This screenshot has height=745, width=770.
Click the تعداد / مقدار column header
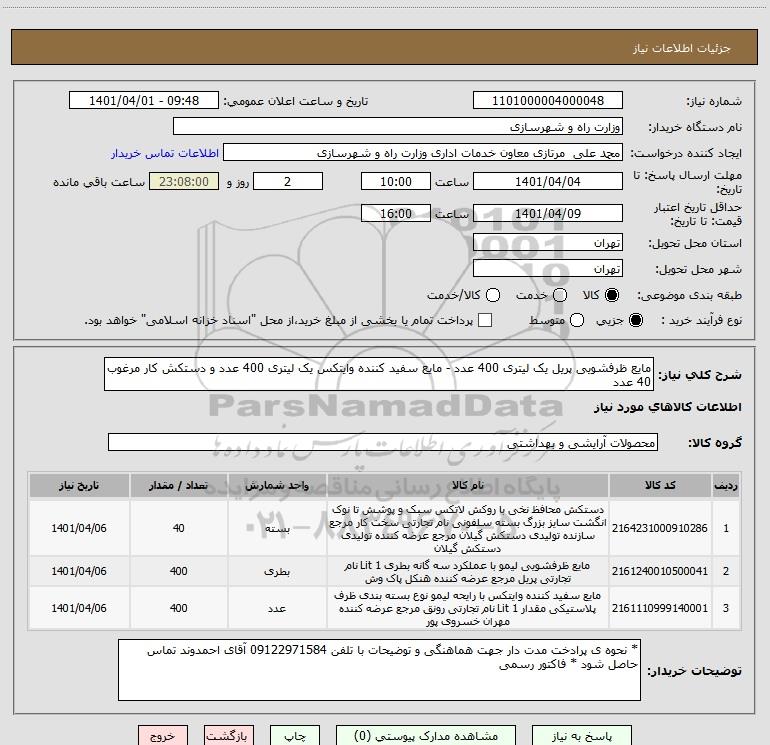179,485
